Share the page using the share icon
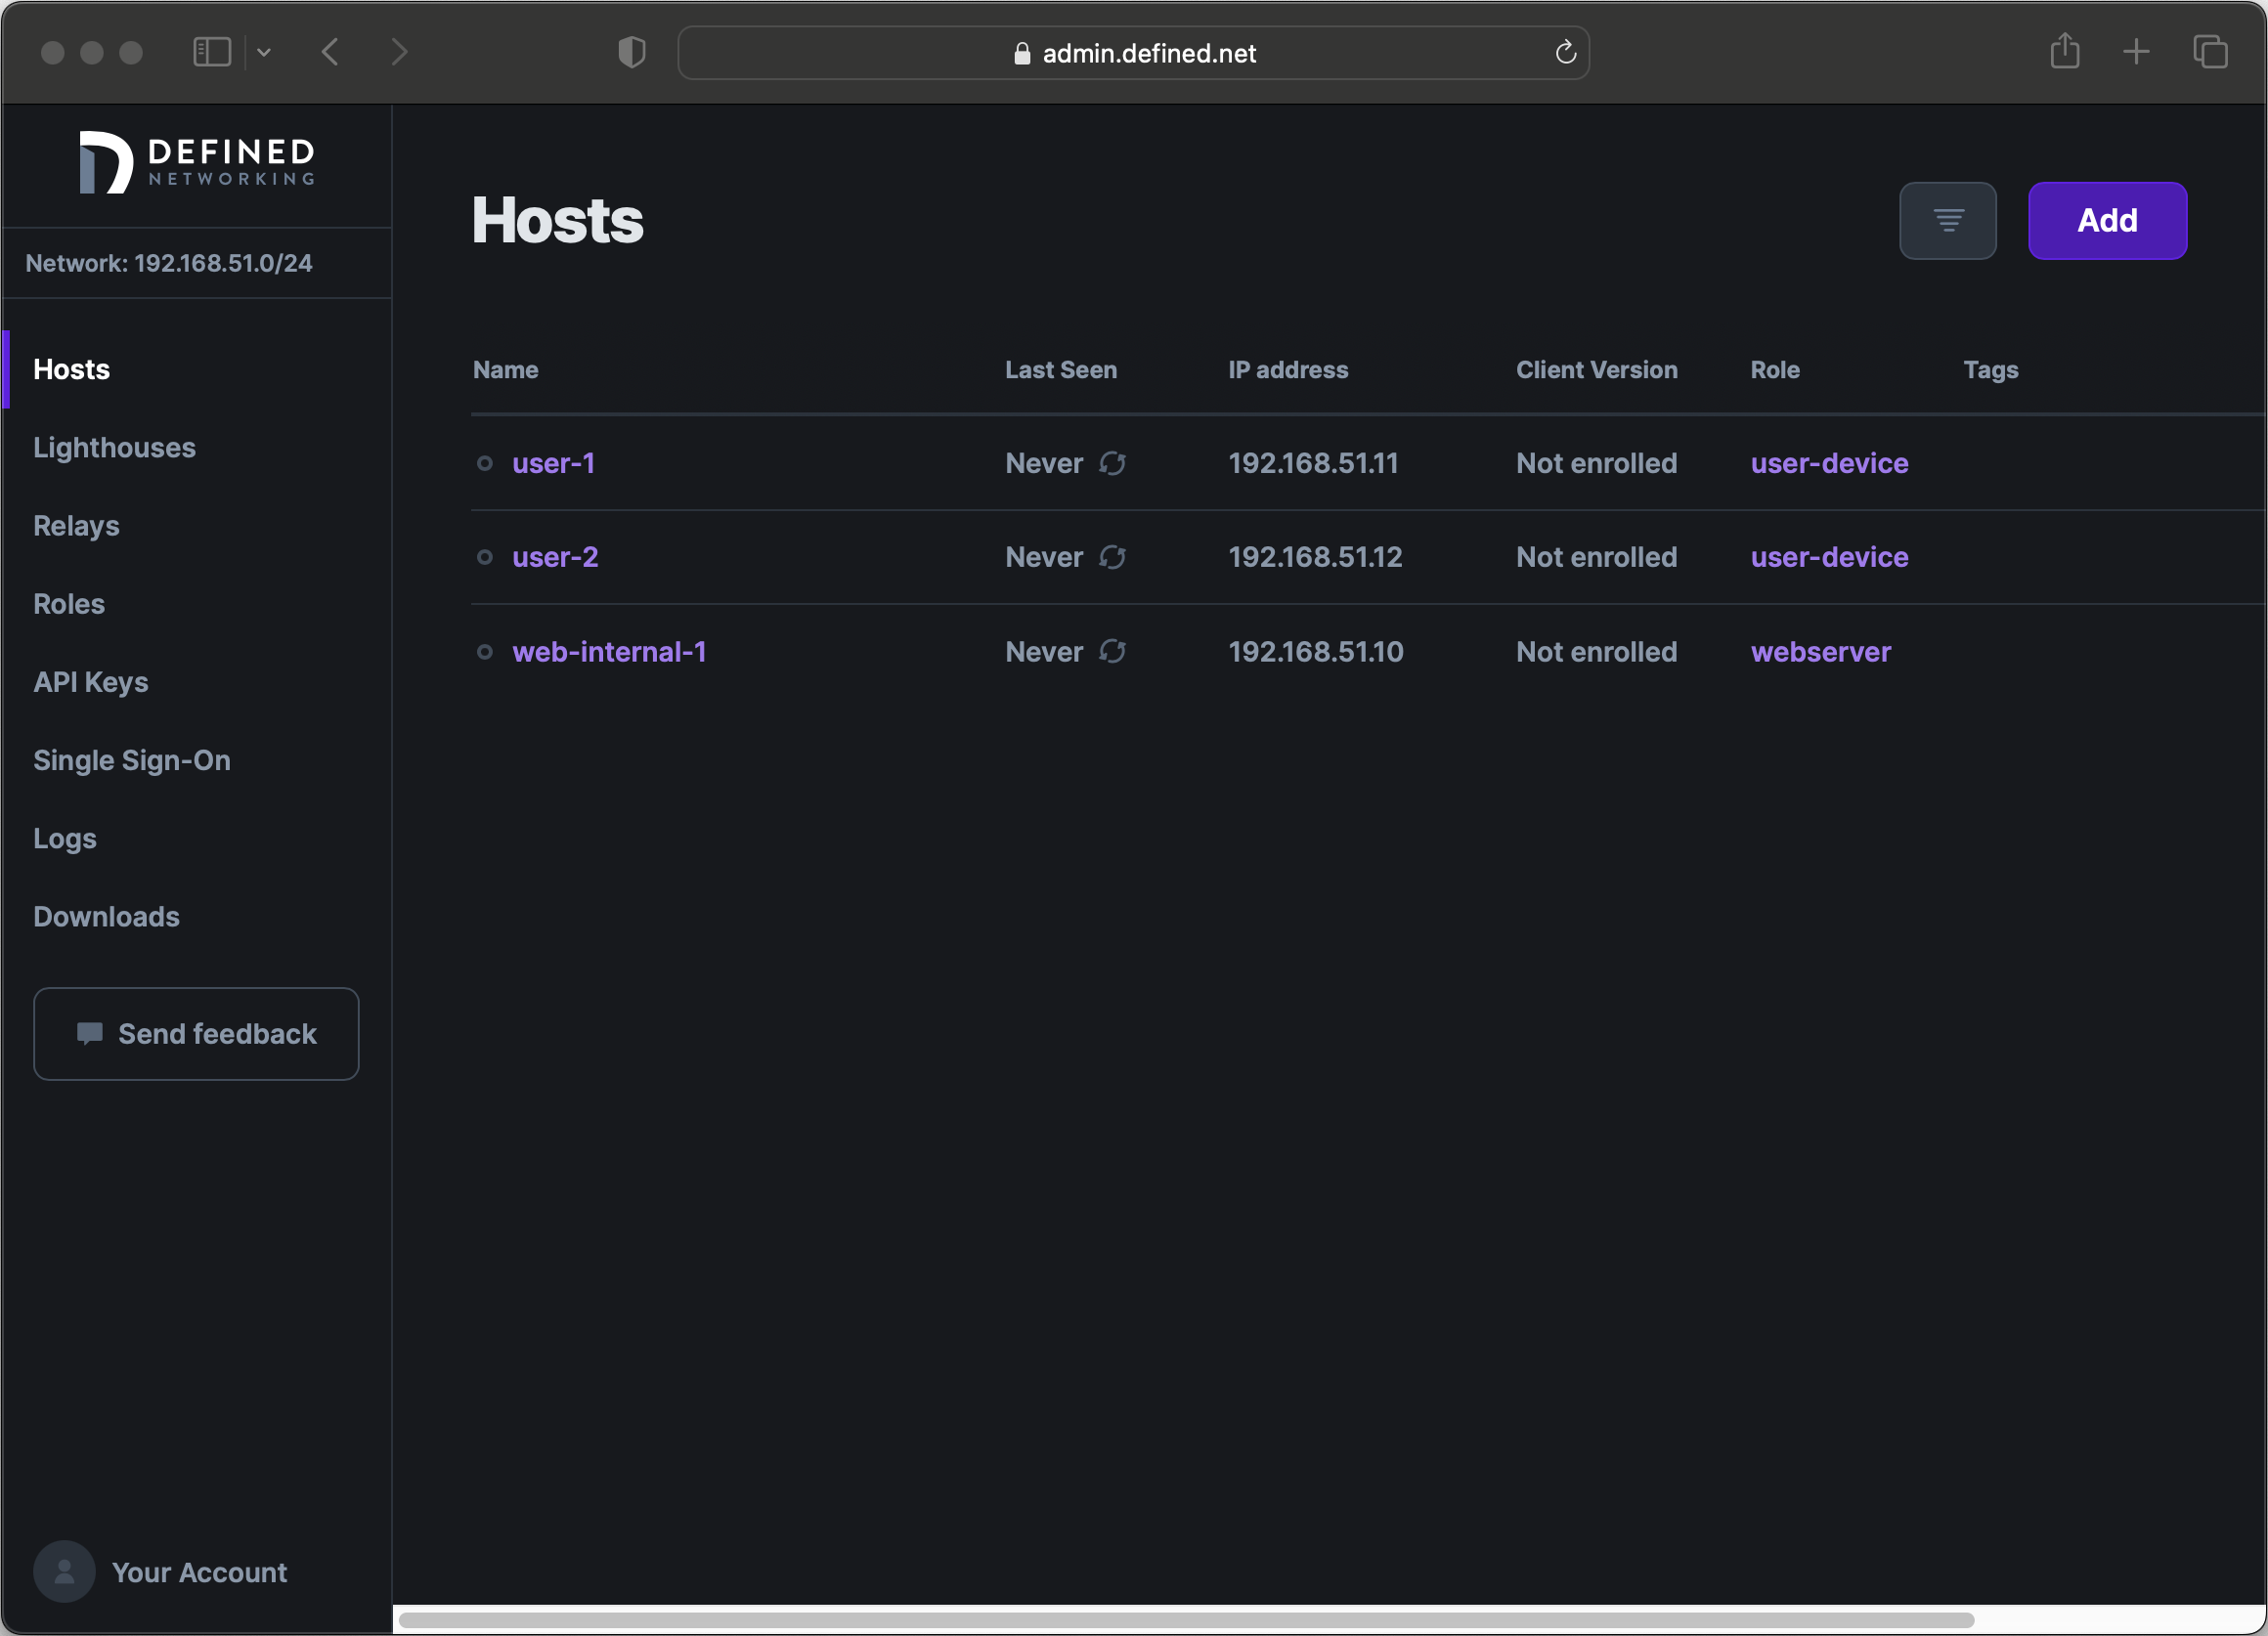 (x=2064, y=52)
